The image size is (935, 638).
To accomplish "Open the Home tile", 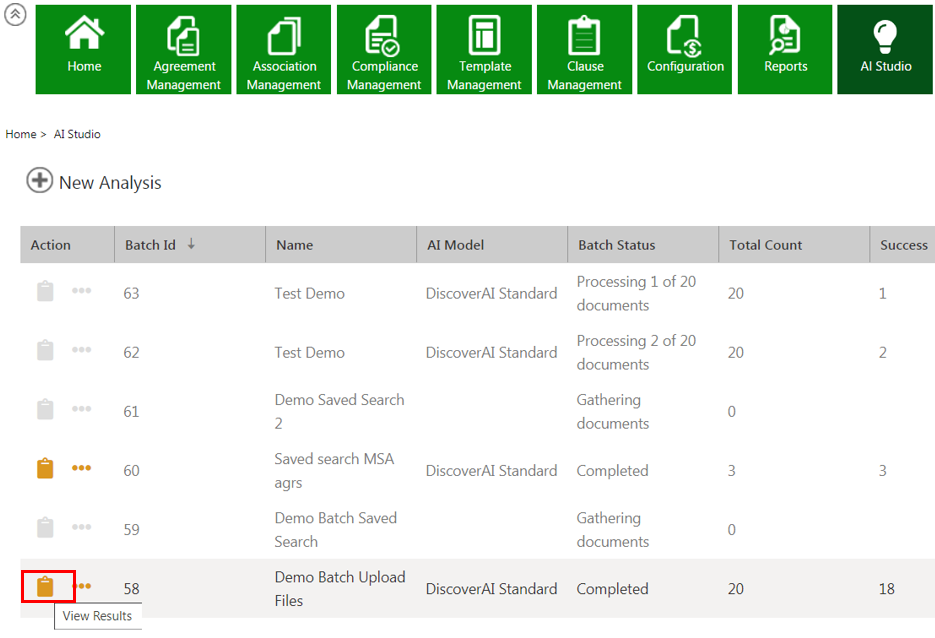I will [x=84, y=49].
